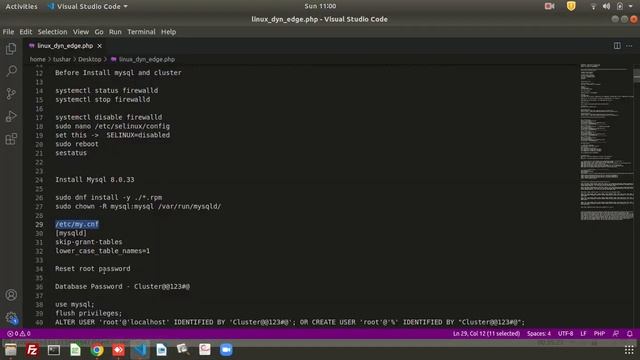640x360 pixels.
Task: Click the yellow shield tray icon
Action: [x=571, y=6]
